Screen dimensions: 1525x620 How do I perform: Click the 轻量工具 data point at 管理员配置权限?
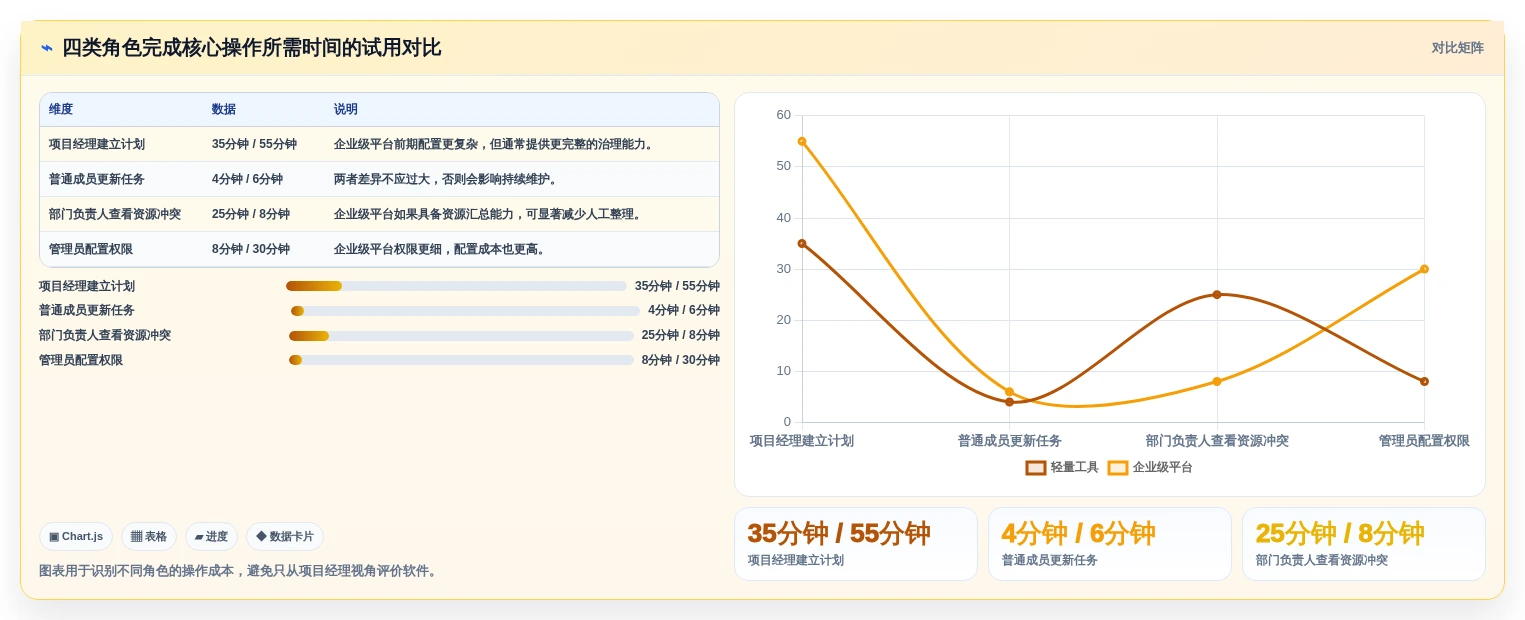[x=1424, y=381]
